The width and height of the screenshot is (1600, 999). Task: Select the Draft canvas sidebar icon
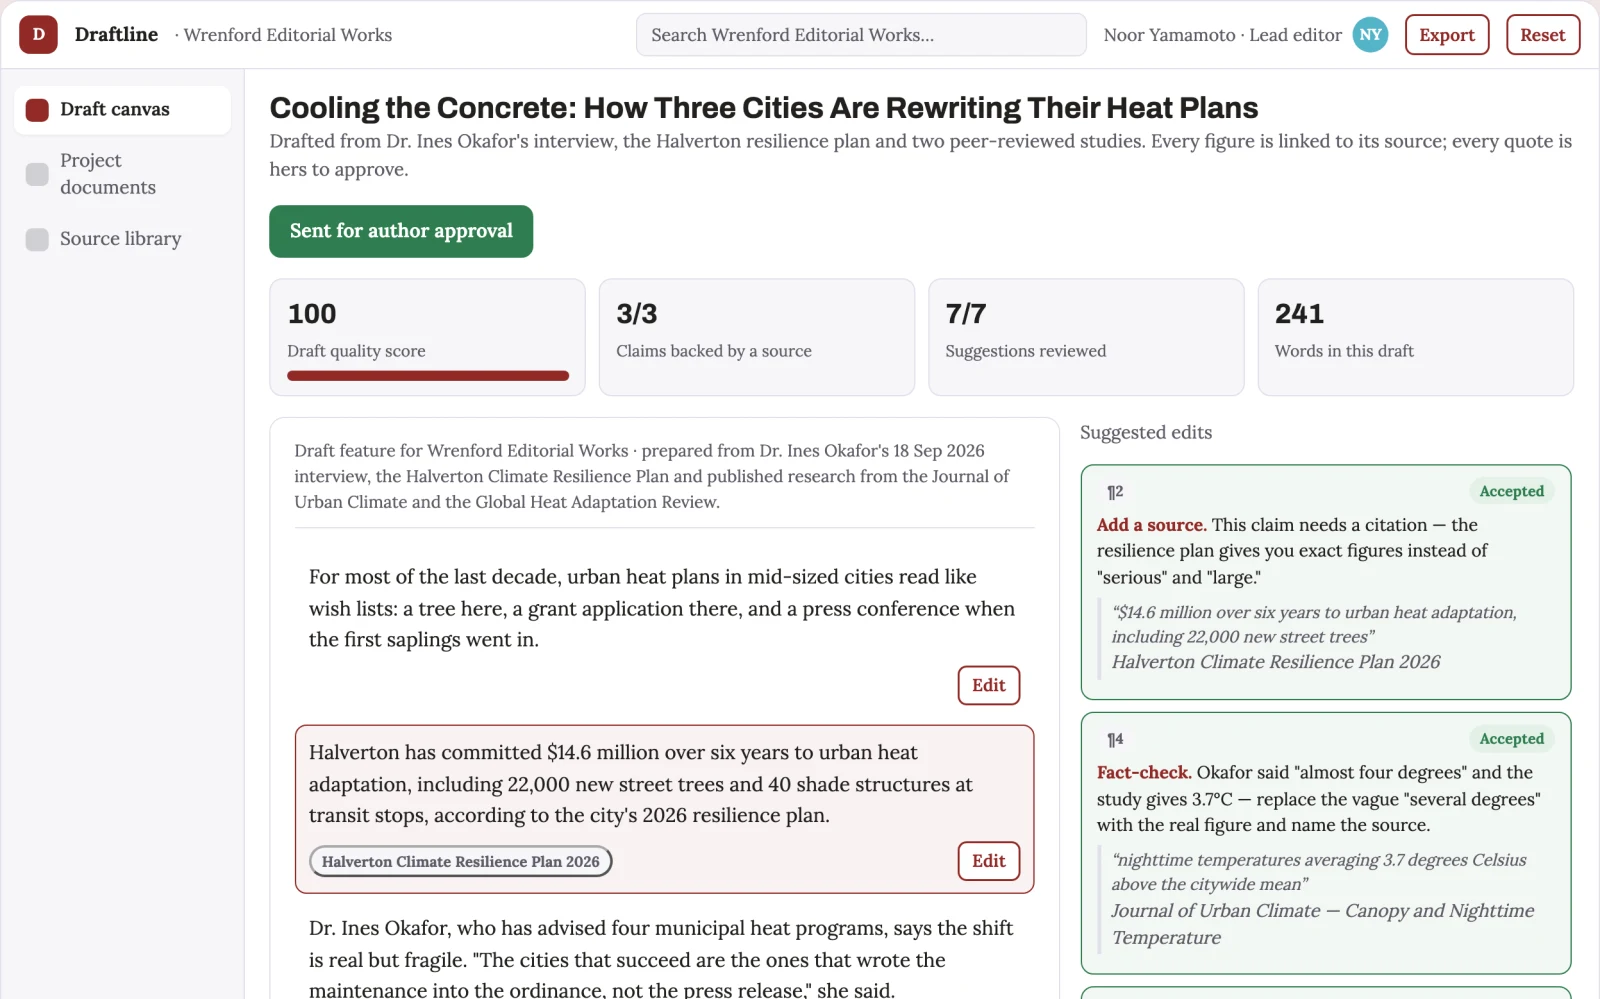[x=37, y=110]
